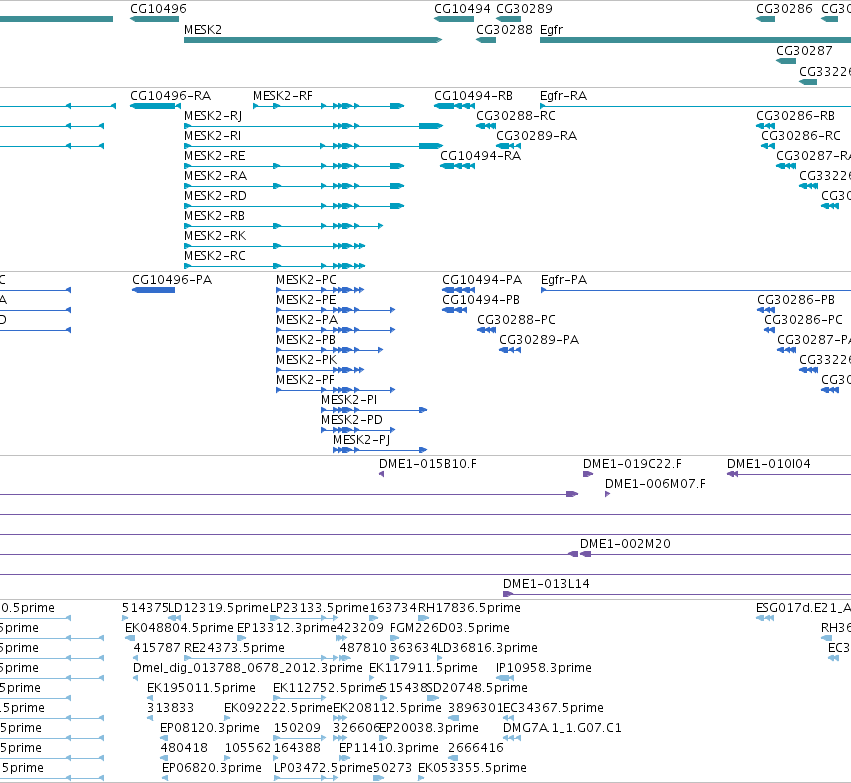This screenshot has height=783, width=851.
Task: Open transcript CG30286-RB label
Action: (796, 116)
